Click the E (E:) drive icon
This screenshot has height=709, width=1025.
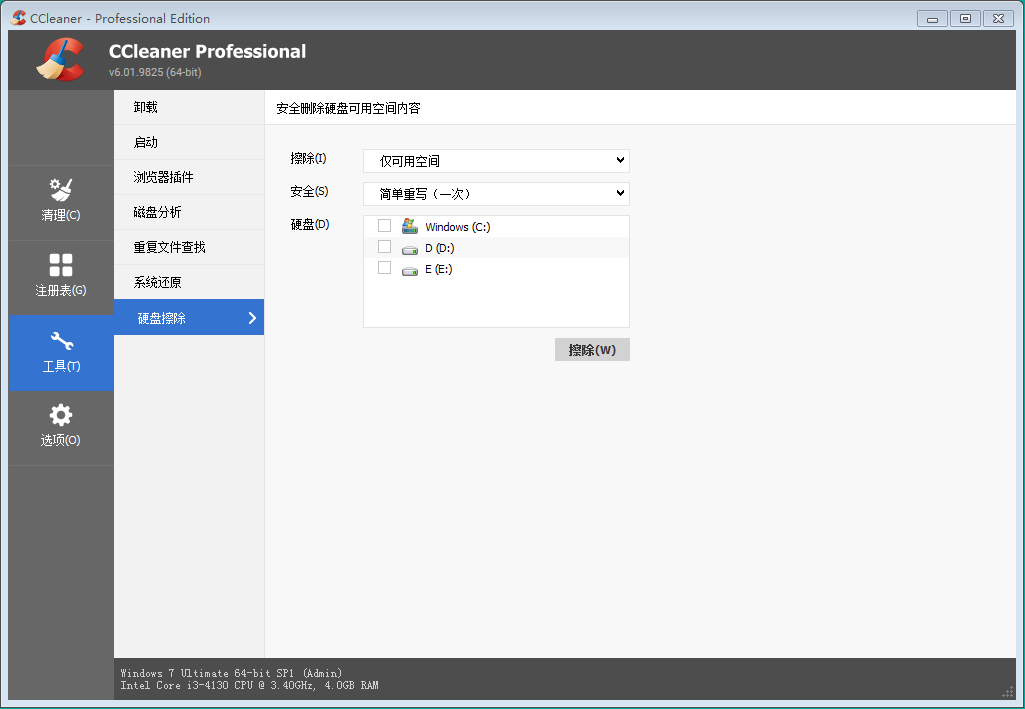click(409, 270)
